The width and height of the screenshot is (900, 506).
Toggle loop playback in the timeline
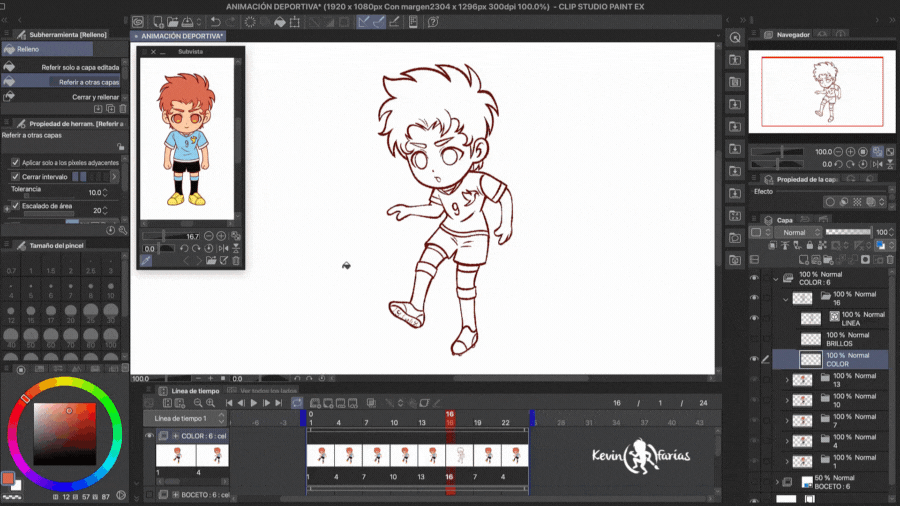click(x=297, y=403)
